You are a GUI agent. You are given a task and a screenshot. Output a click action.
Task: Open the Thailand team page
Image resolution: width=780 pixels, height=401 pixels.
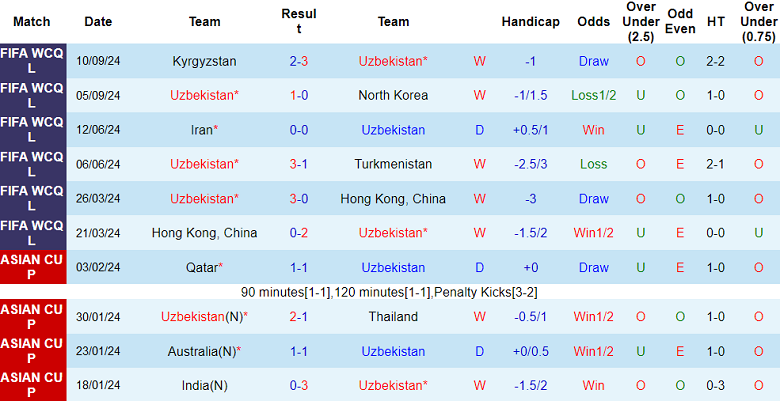pos(393,317)
